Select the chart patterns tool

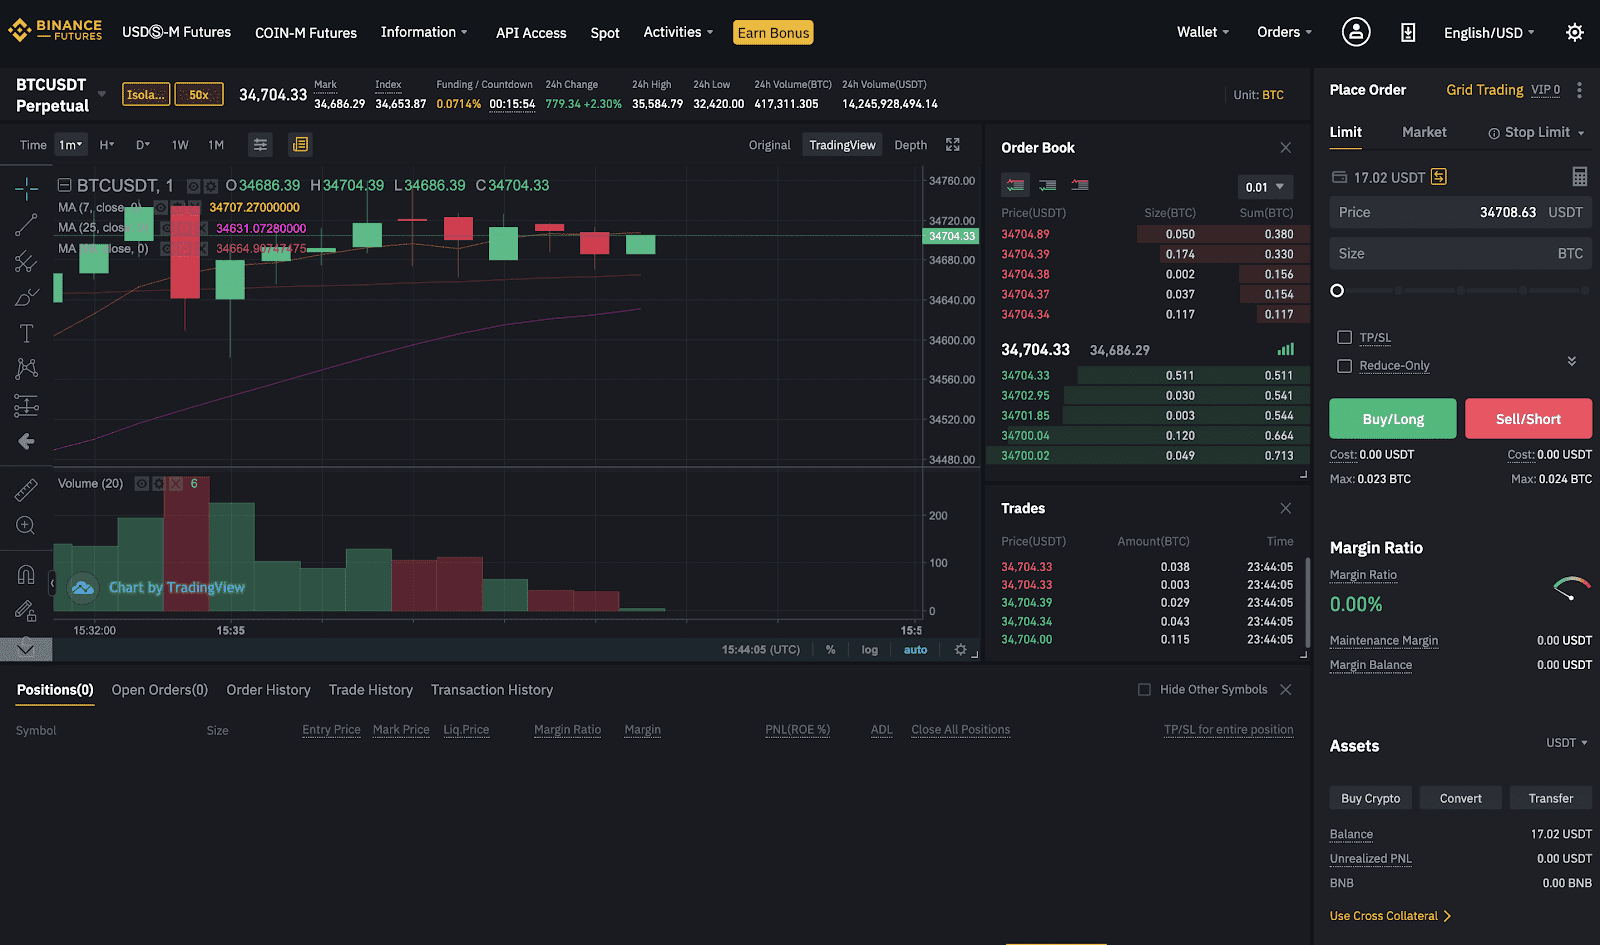pyautogui.click(x=27, y=369)
